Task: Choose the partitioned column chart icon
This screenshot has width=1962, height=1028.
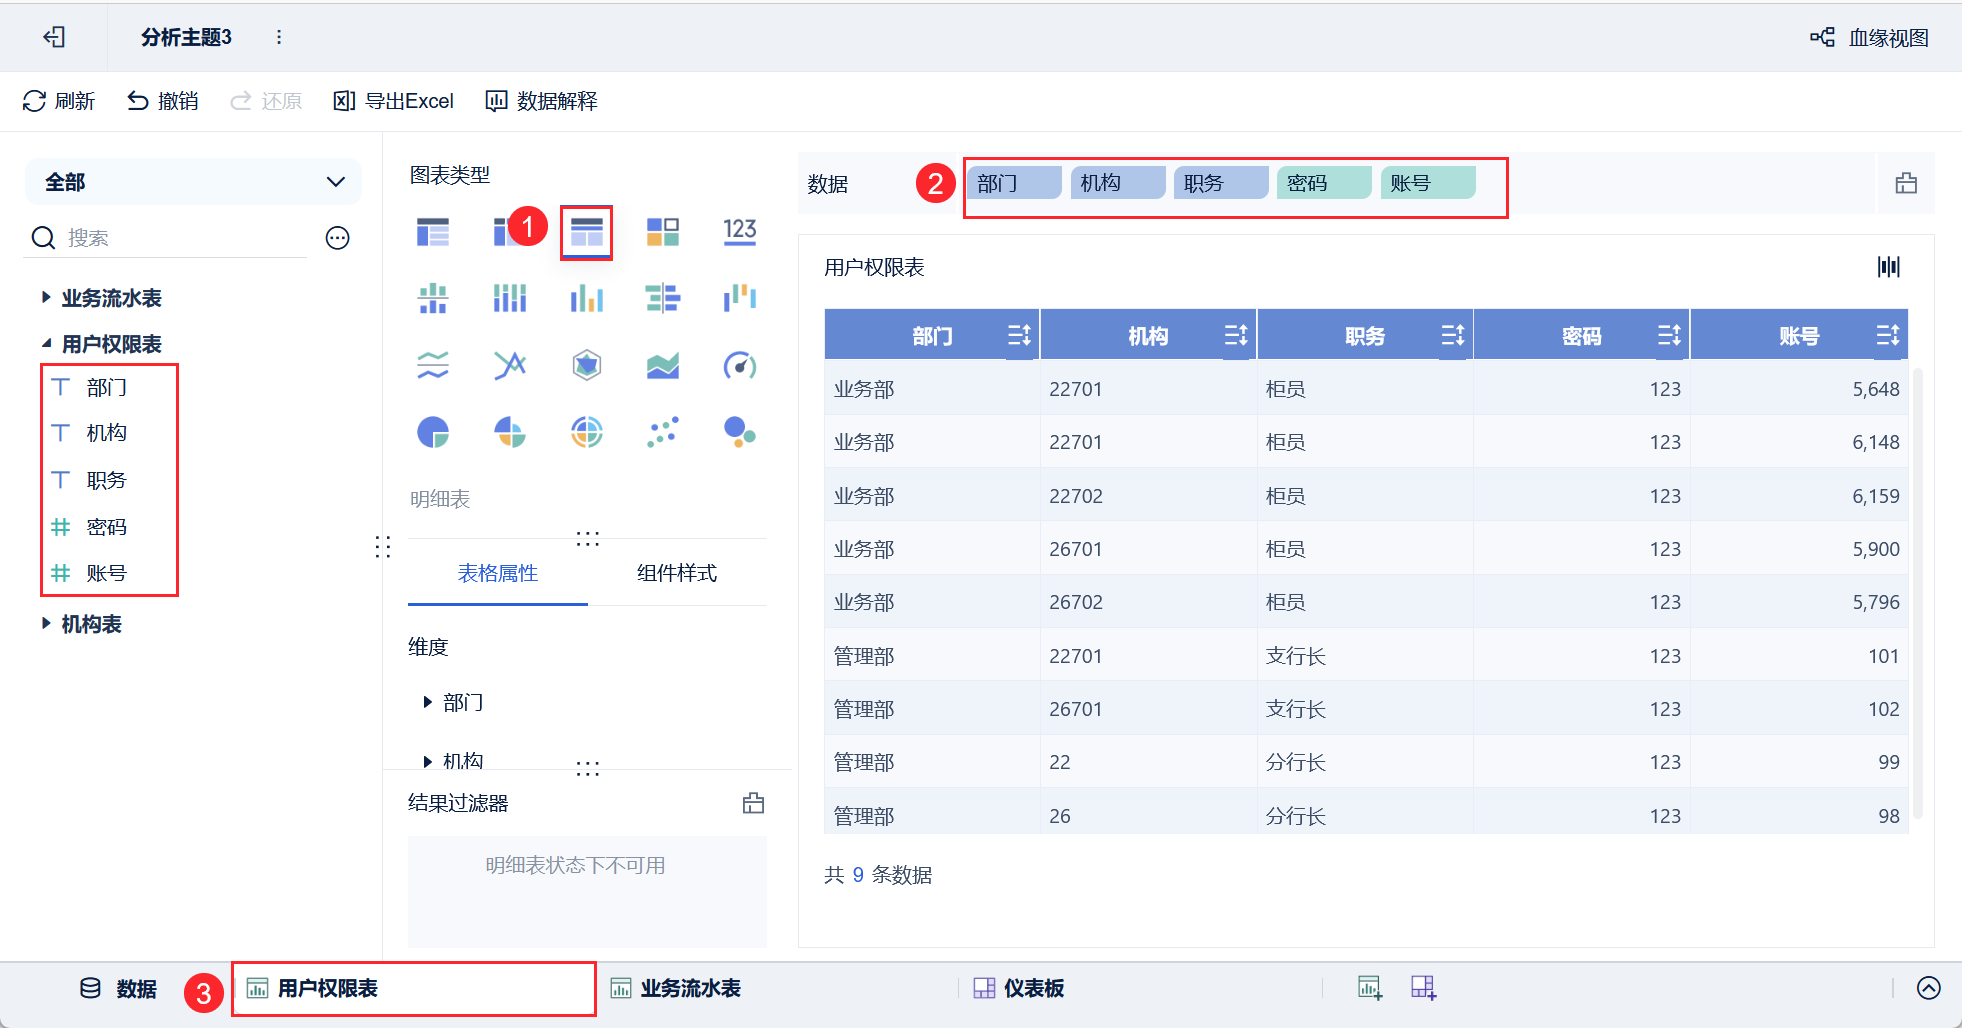Action: [x=433, y=298]
